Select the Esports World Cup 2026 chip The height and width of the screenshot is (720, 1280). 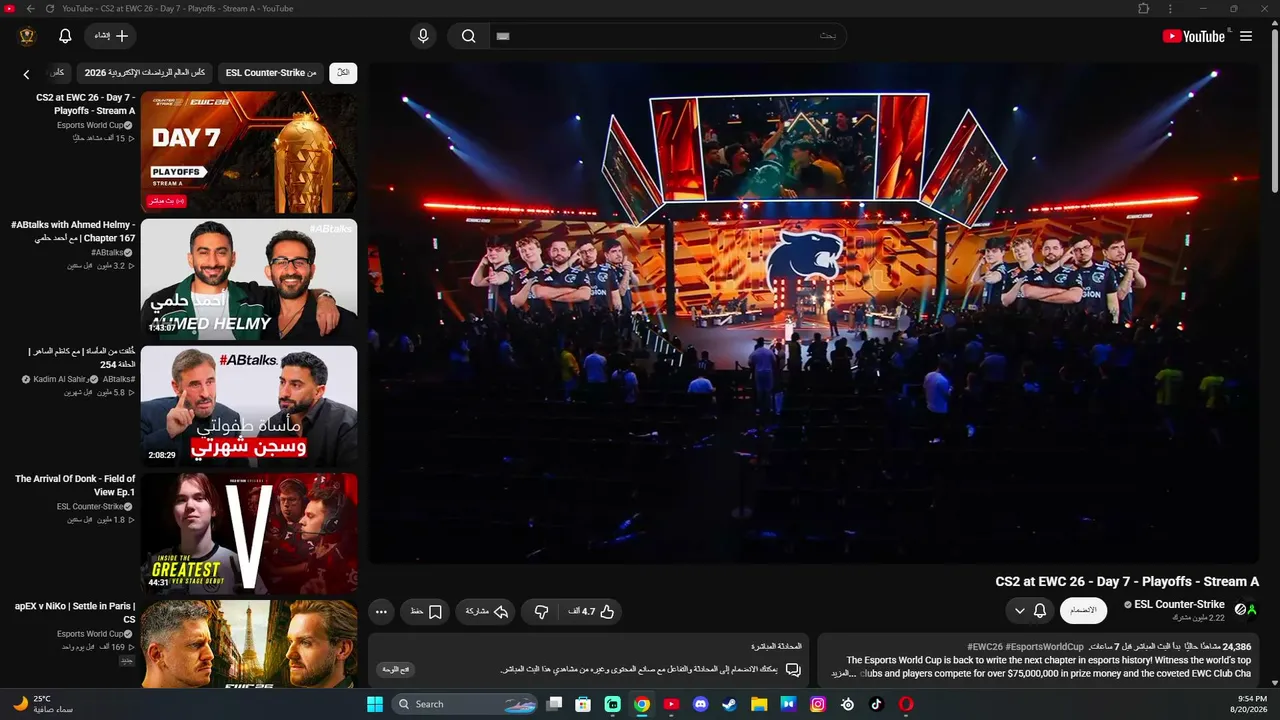(145, 73)
